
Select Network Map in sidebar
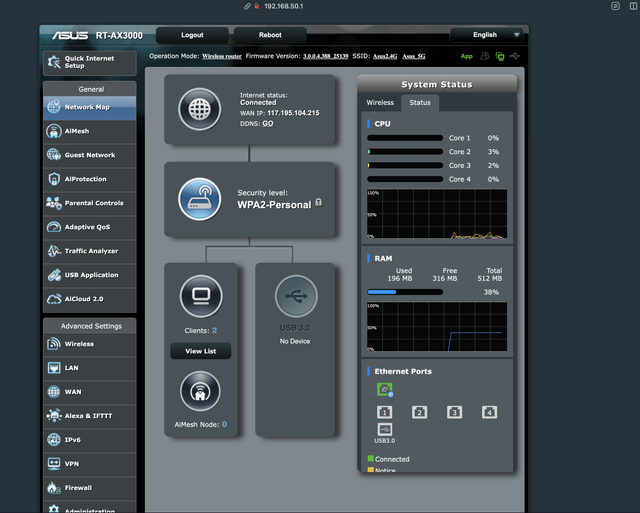coord(89,107)
